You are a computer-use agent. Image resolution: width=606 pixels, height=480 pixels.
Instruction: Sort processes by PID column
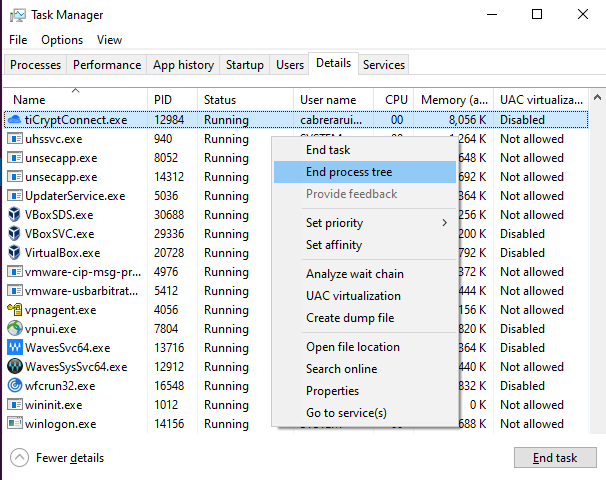pyautogui.click(x=163, y=100)
